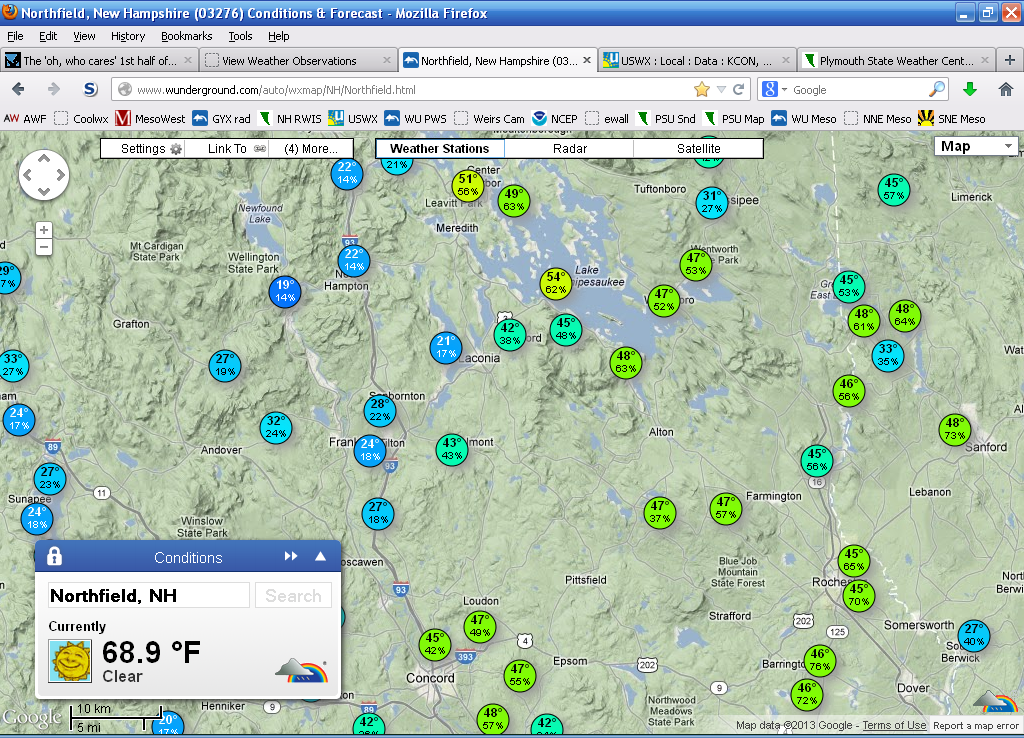1024x738 pixels.
Task: Click Report a map error link
Action: pos(976,726)
